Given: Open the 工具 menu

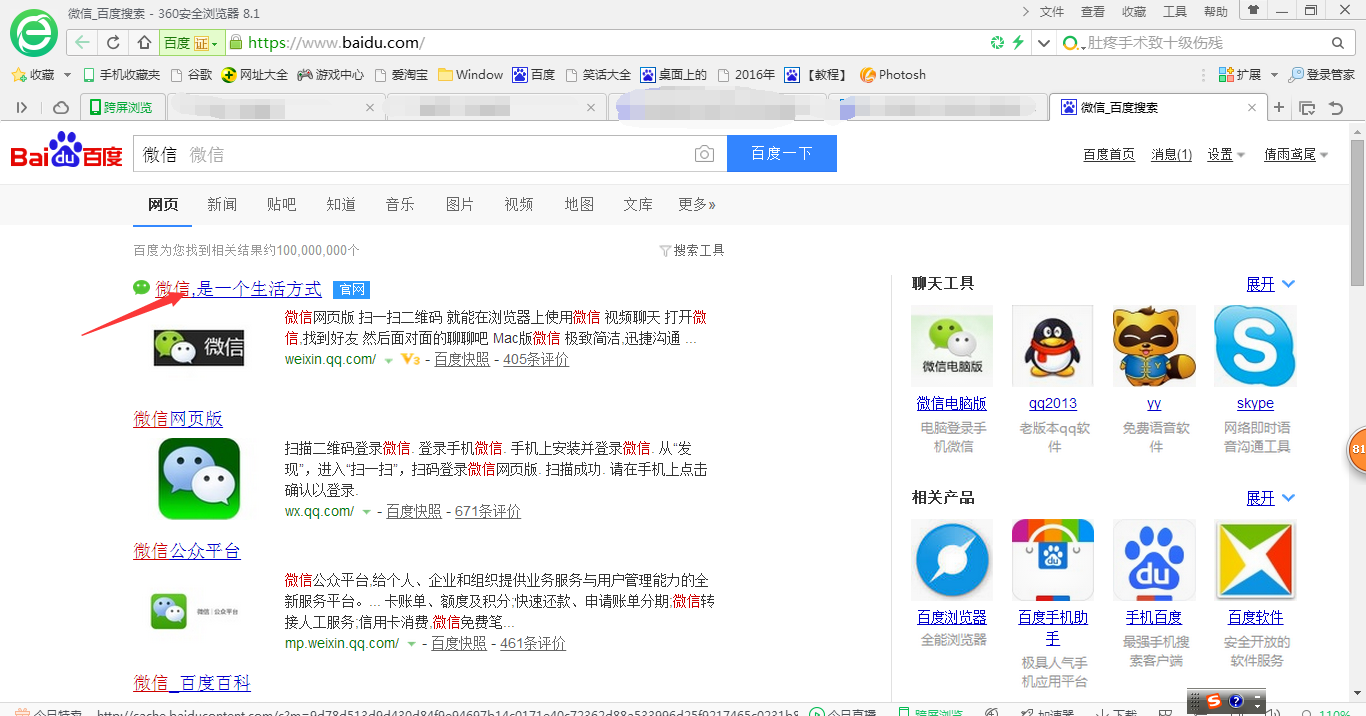Looking at the screenshot, I should pyautogui.click(x=1175, y=12).
